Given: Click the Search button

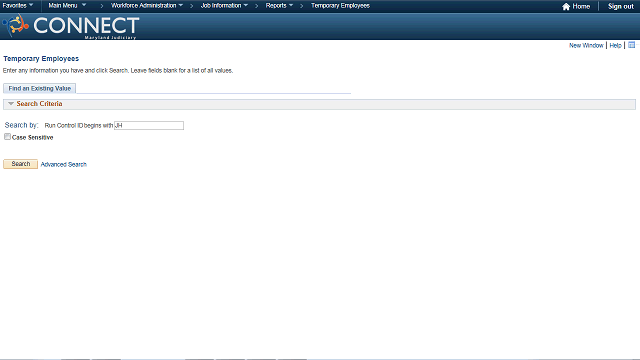Looking at the screenshot, I should [x=20, y=164].
